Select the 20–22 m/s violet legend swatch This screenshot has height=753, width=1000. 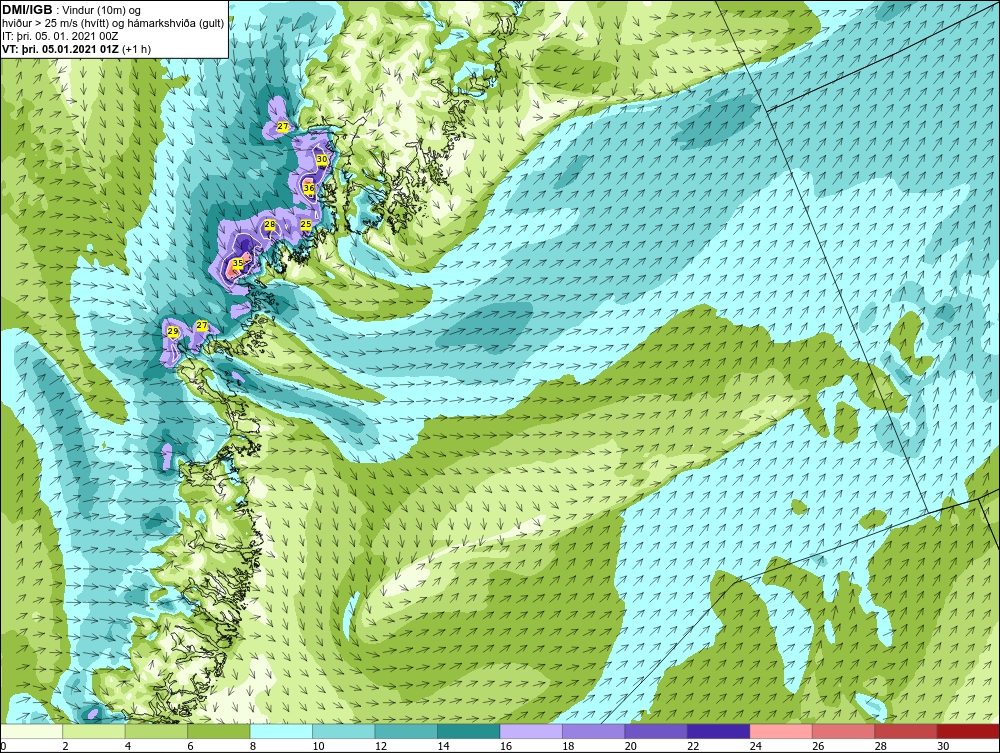pos(656,731)
